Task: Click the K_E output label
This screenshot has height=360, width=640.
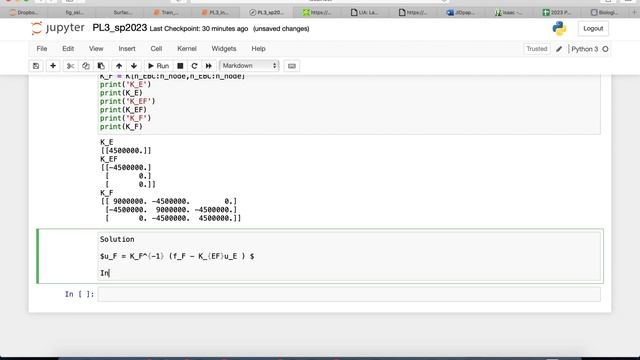Action: click(107, 142)
